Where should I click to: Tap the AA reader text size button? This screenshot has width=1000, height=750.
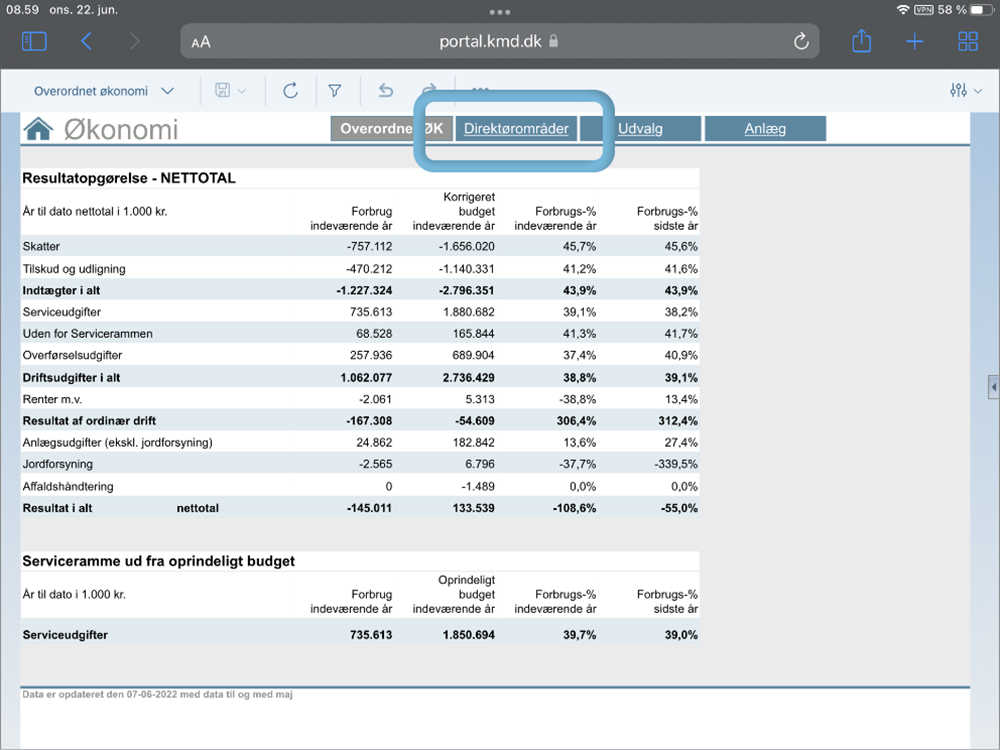point(201,42)
